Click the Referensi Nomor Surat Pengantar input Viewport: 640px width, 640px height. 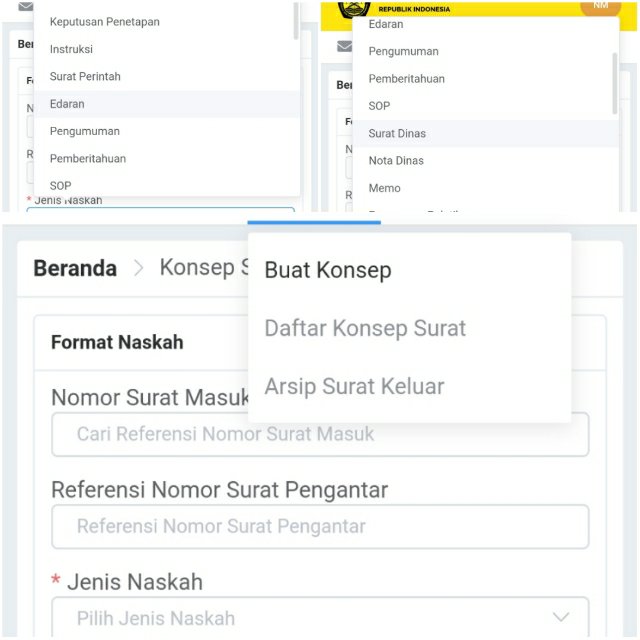320,526
